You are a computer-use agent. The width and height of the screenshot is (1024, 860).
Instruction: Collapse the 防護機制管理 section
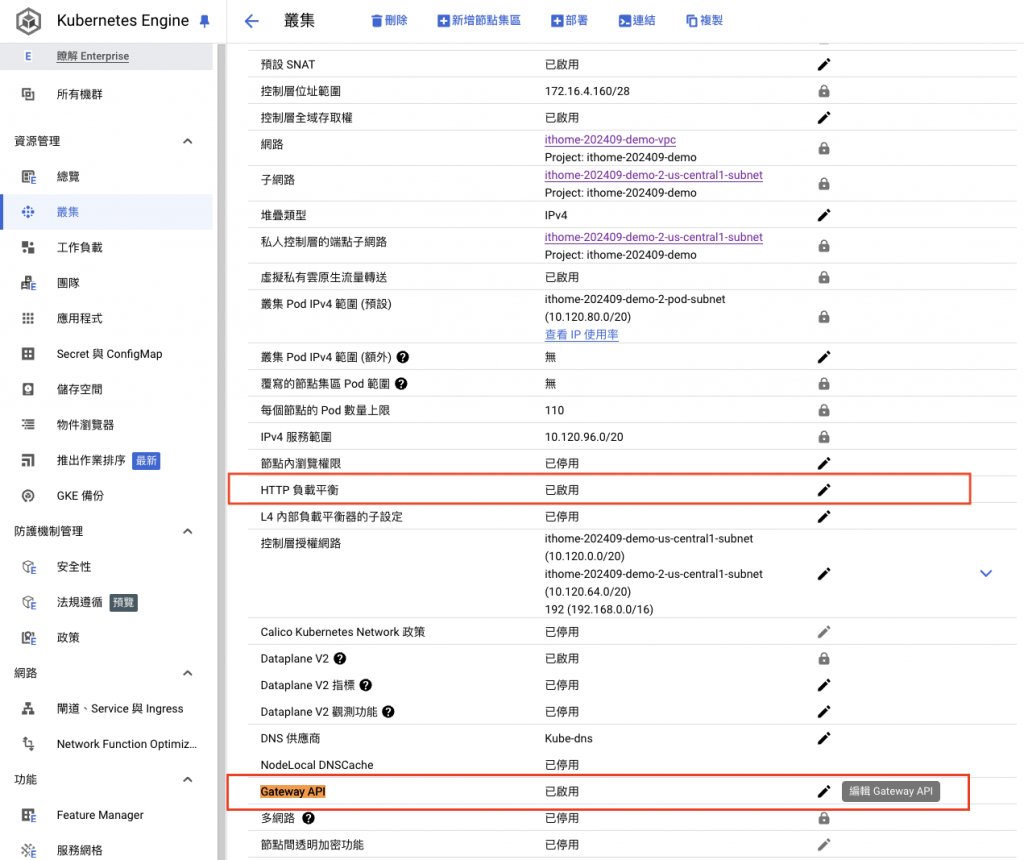pos(187,531)
